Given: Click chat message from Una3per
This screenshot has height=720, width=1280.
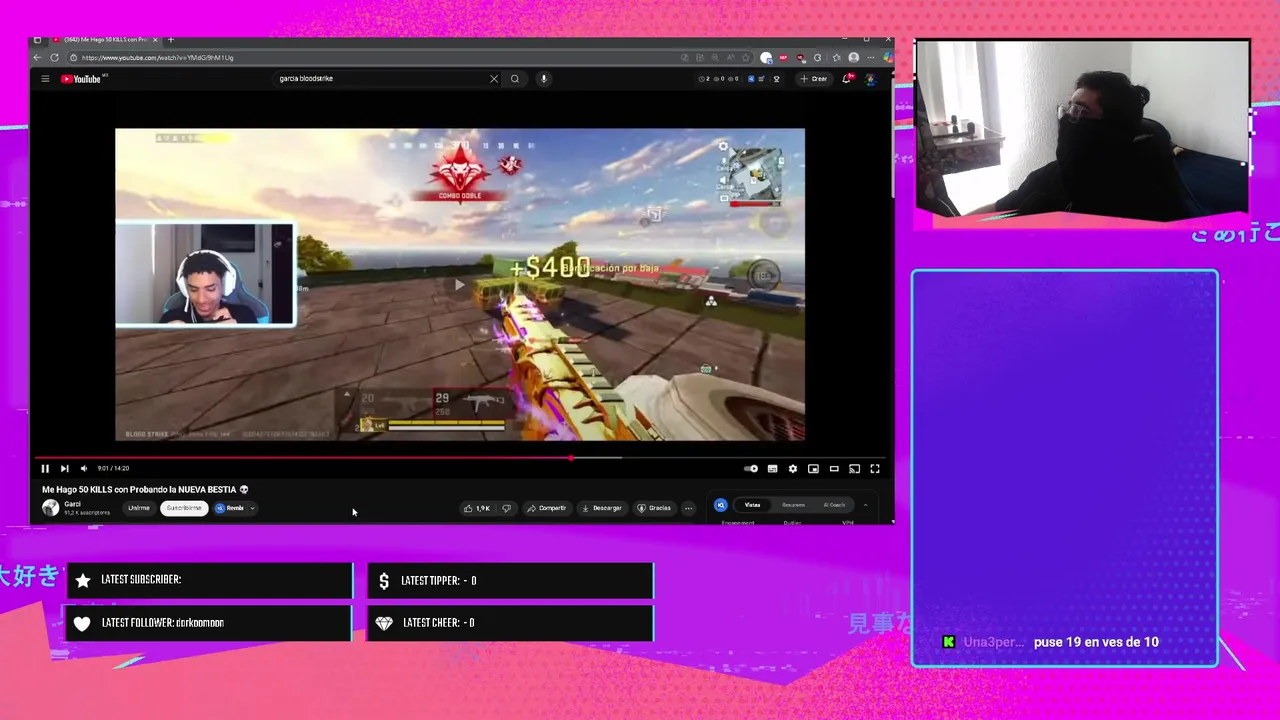Looking at the screenshot, I should (x=1050, y=642).
